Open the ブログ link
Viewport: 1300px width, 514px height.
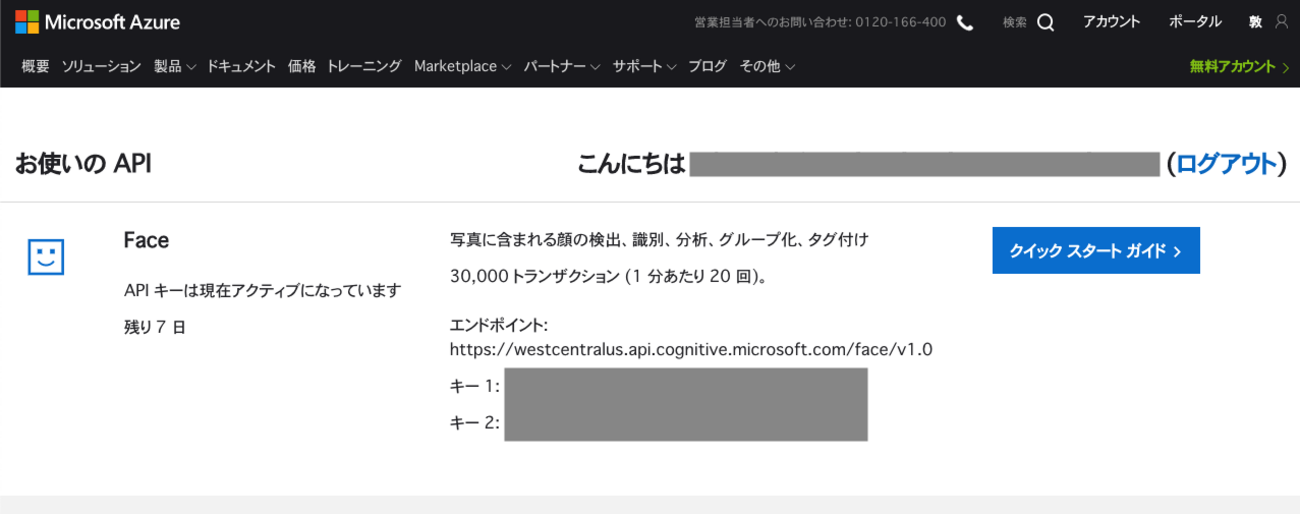click(707, 66)
